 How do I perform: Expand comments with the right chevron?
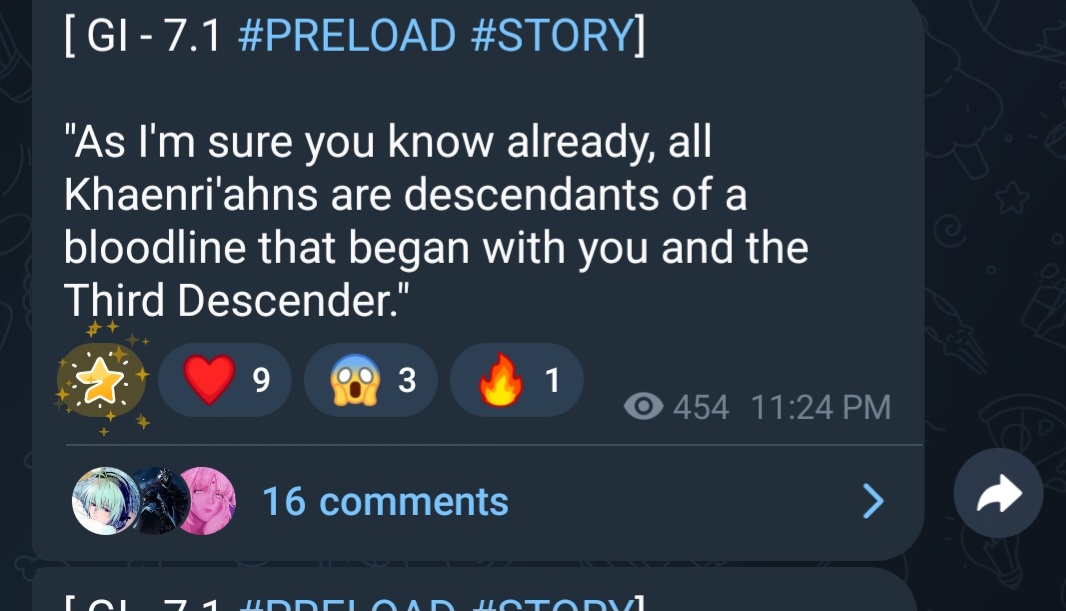pos(873,502)
